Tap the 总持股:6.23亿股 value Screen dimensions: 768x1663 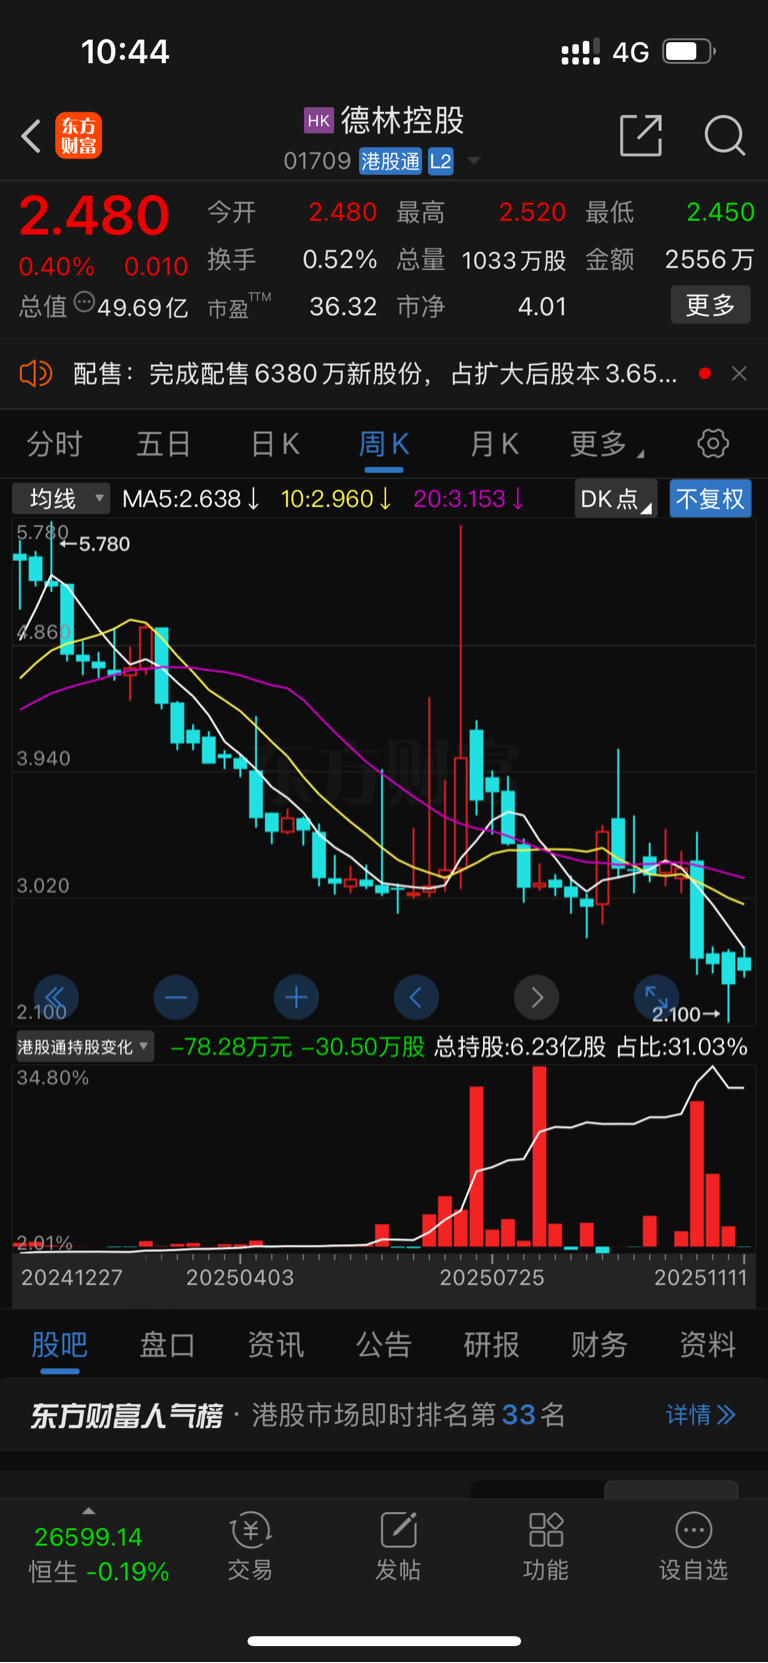[x=520, y=1047]
